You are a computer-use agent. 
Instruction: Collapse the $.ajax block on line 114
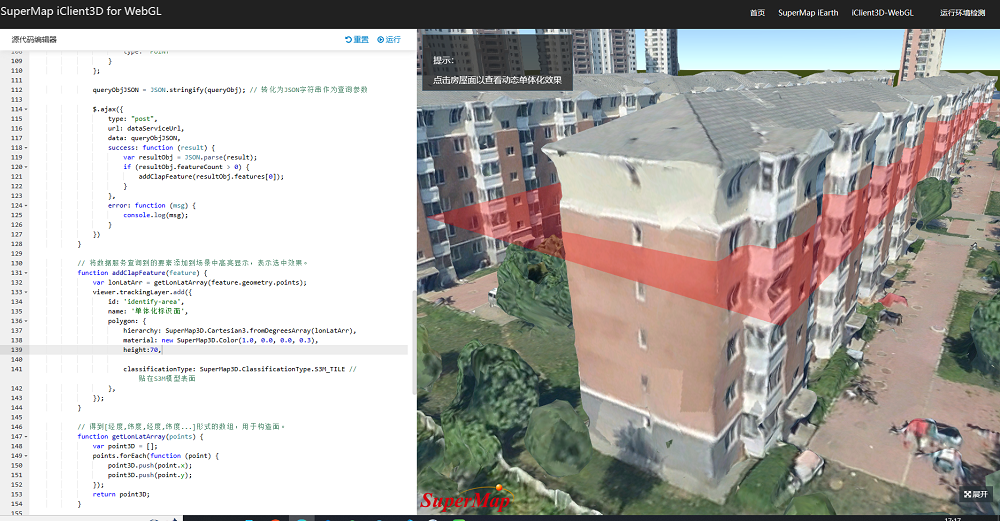pos(26,109)
